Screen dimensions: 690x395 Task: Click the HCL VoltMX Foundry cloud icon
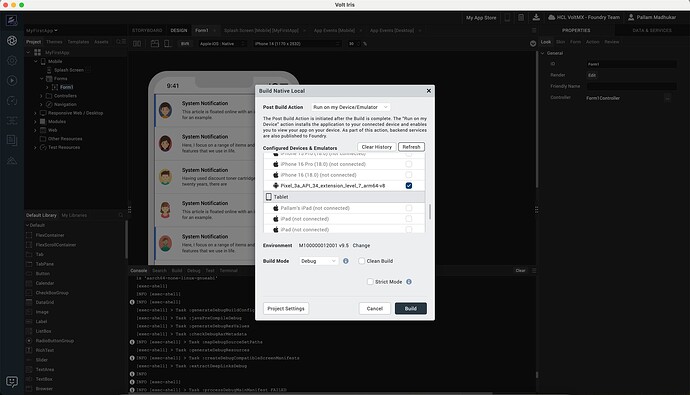point(551,17)
